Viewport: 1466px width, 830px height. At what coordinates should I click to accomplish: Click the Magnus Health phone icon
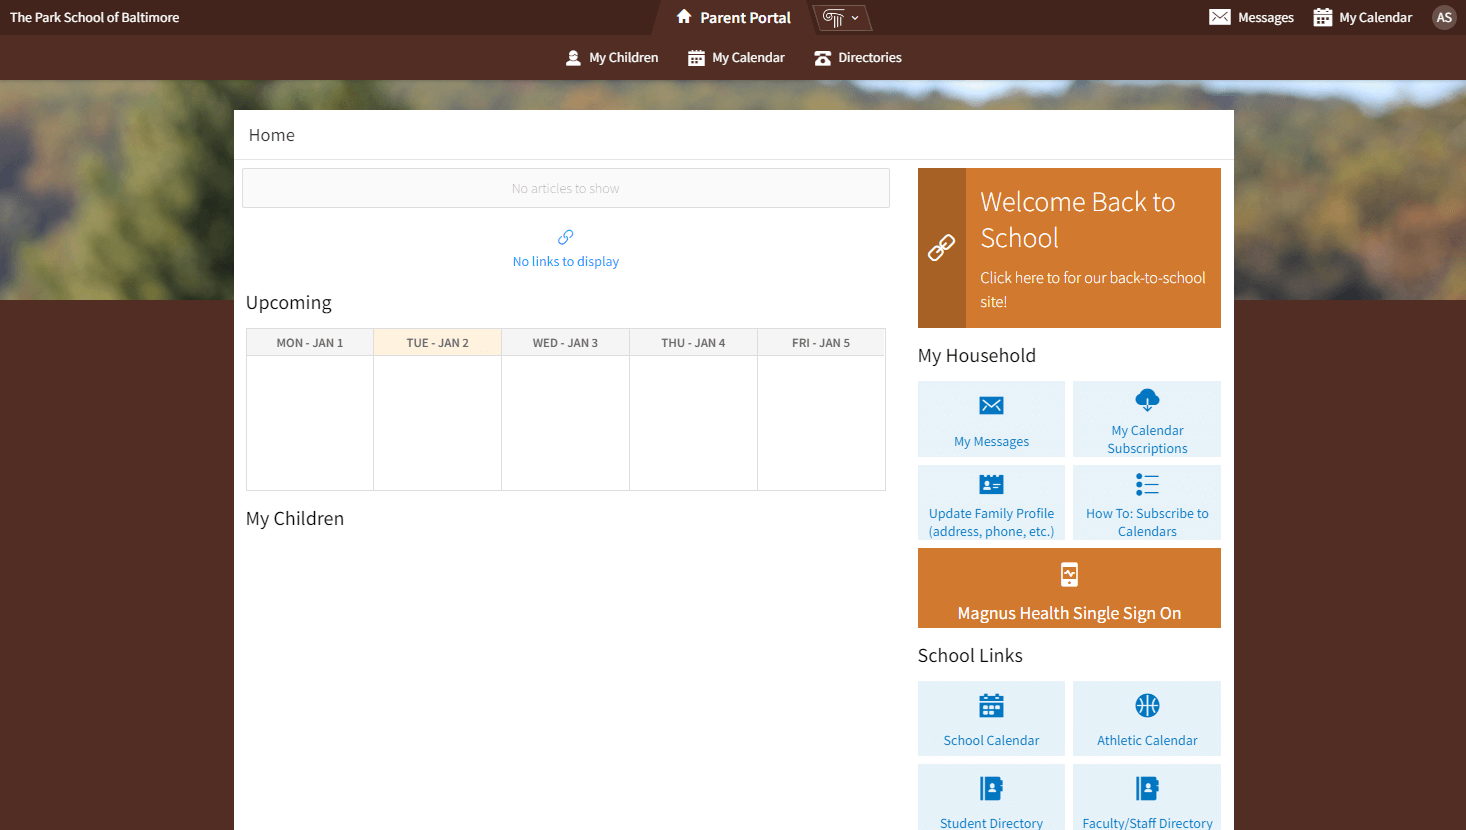pos(1069,575)
